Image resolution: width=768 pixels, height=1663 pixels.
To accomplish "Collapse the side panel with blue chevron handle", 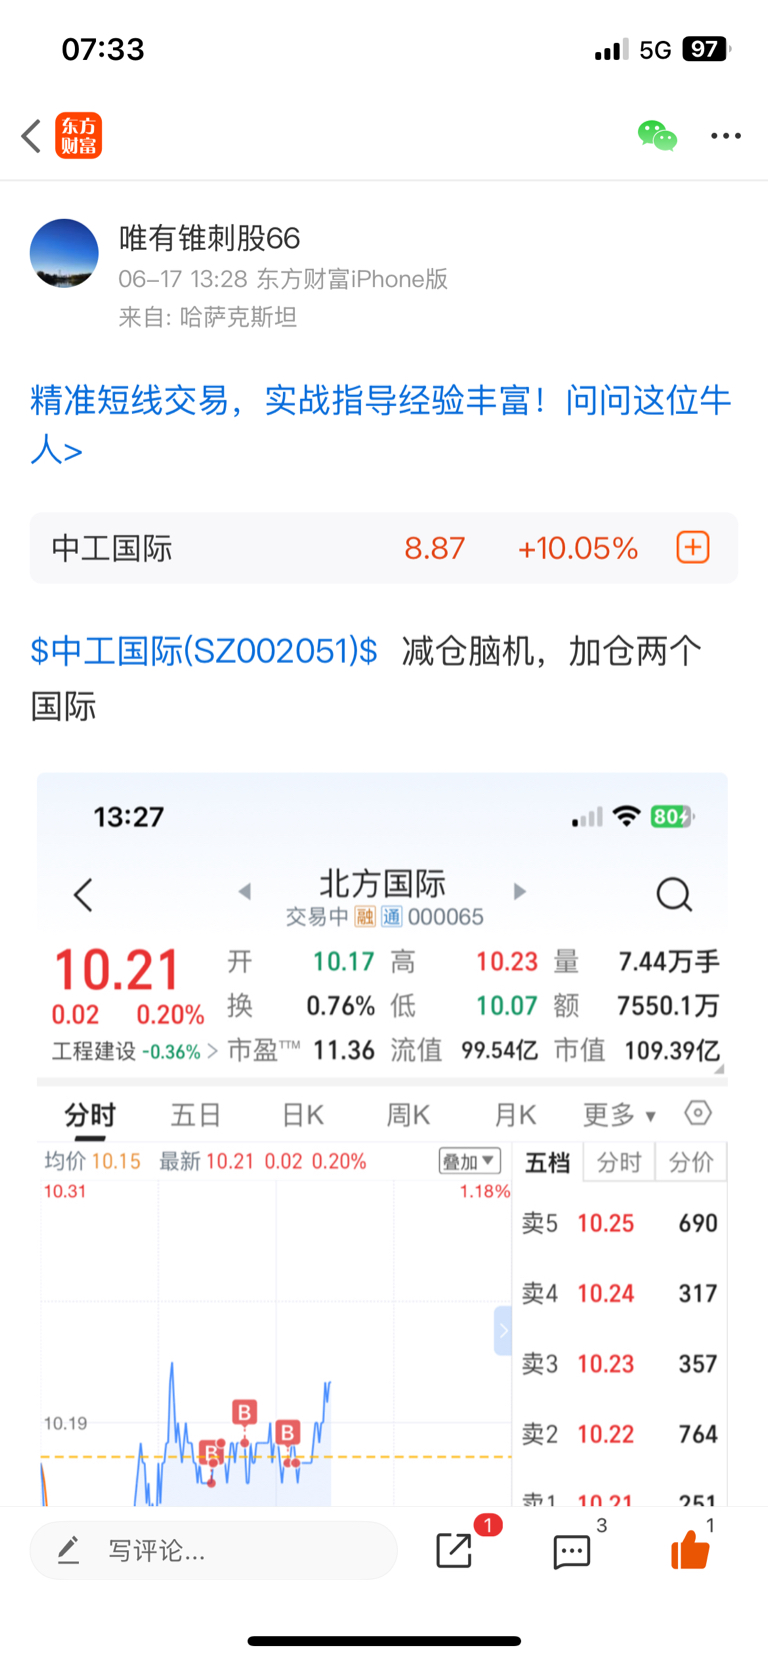I will tap(503, 1330).
